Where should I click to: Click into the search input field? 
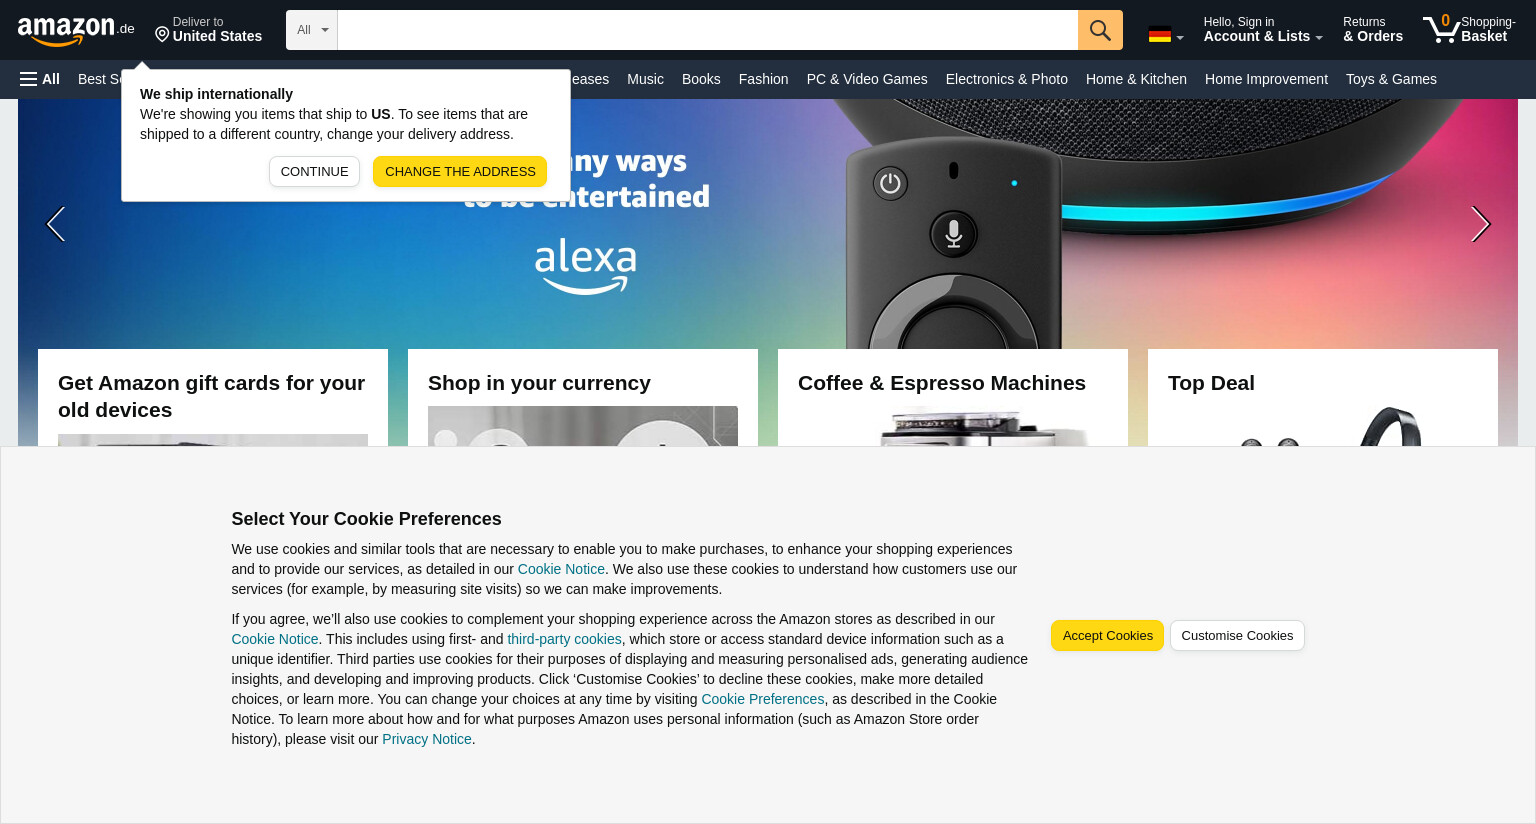point(708,30)
